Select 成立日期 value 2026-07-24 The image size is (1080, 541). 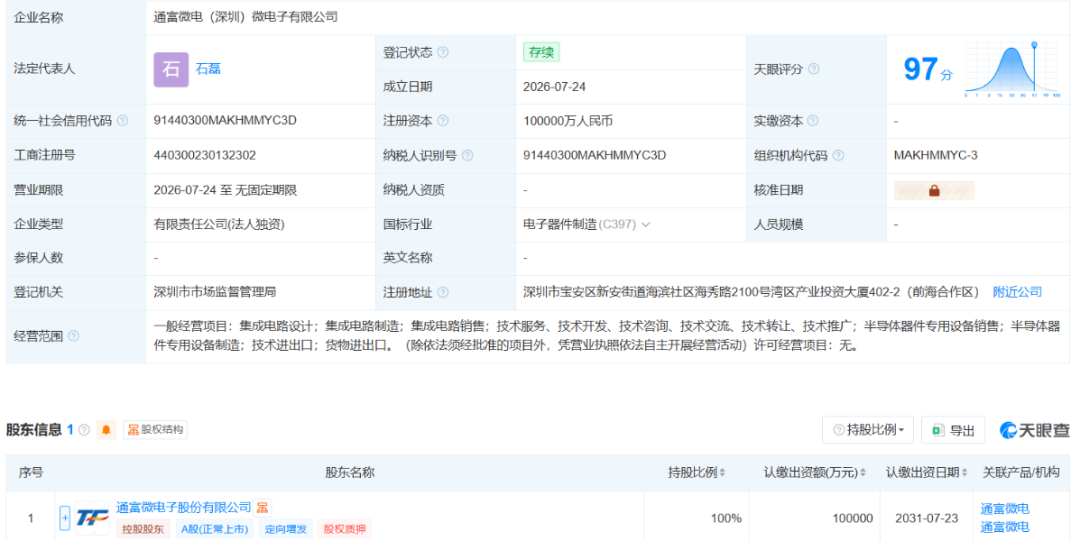[x=554, y=87]
